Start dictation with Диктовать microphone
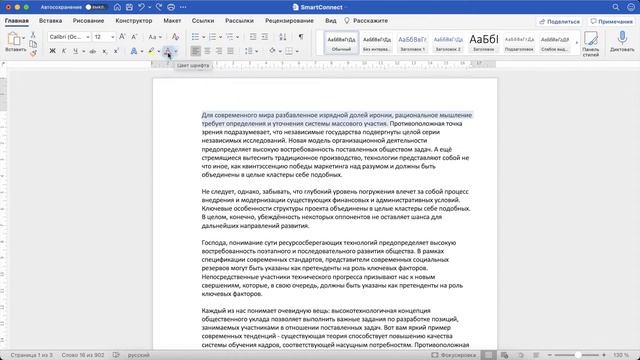The height and width of the screenshot is (360, 640). (622, 42)
